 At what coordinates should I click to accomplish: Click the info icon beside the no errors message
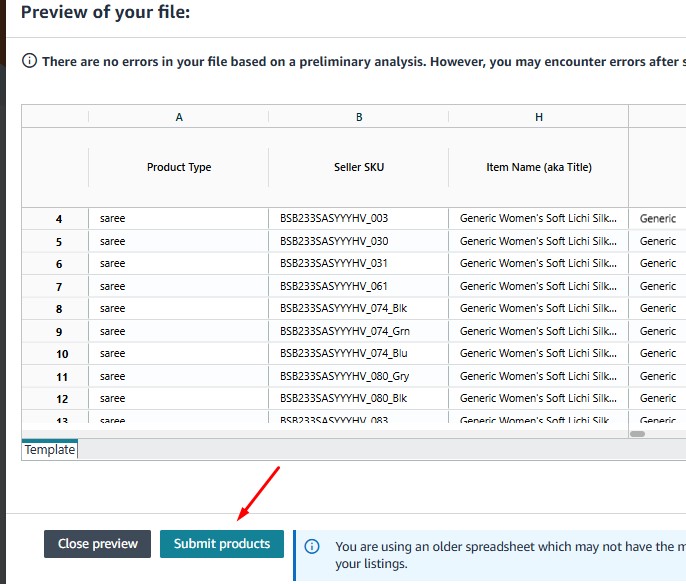click(x=30, y=62)
